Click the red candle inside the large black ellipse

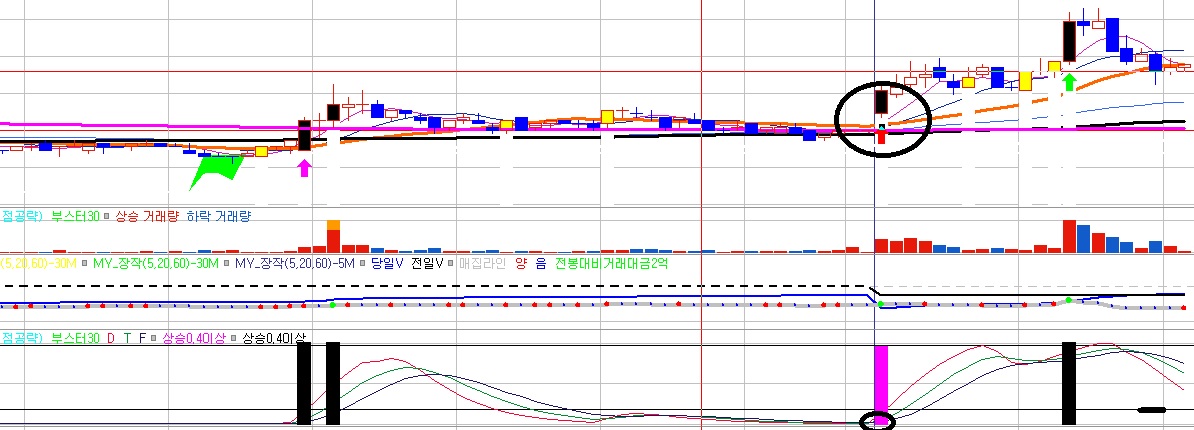pos(881,137)
